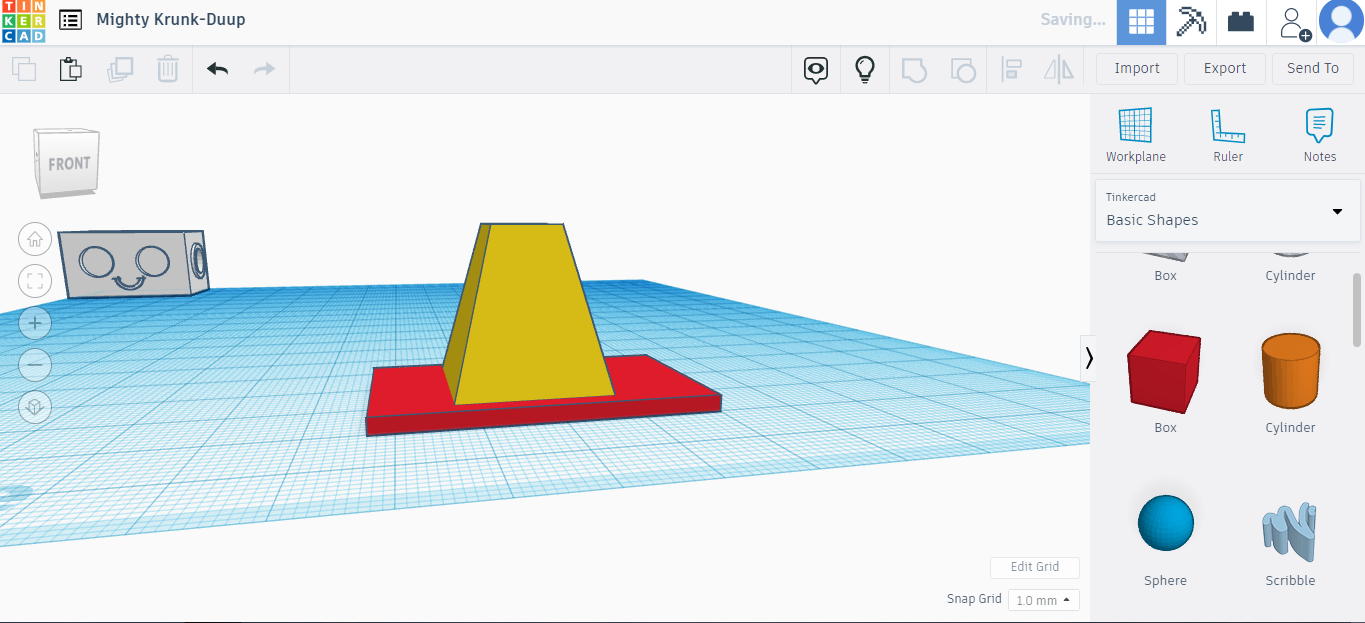
Task: Click the Fit all in view button
Action: pos(35,280)
